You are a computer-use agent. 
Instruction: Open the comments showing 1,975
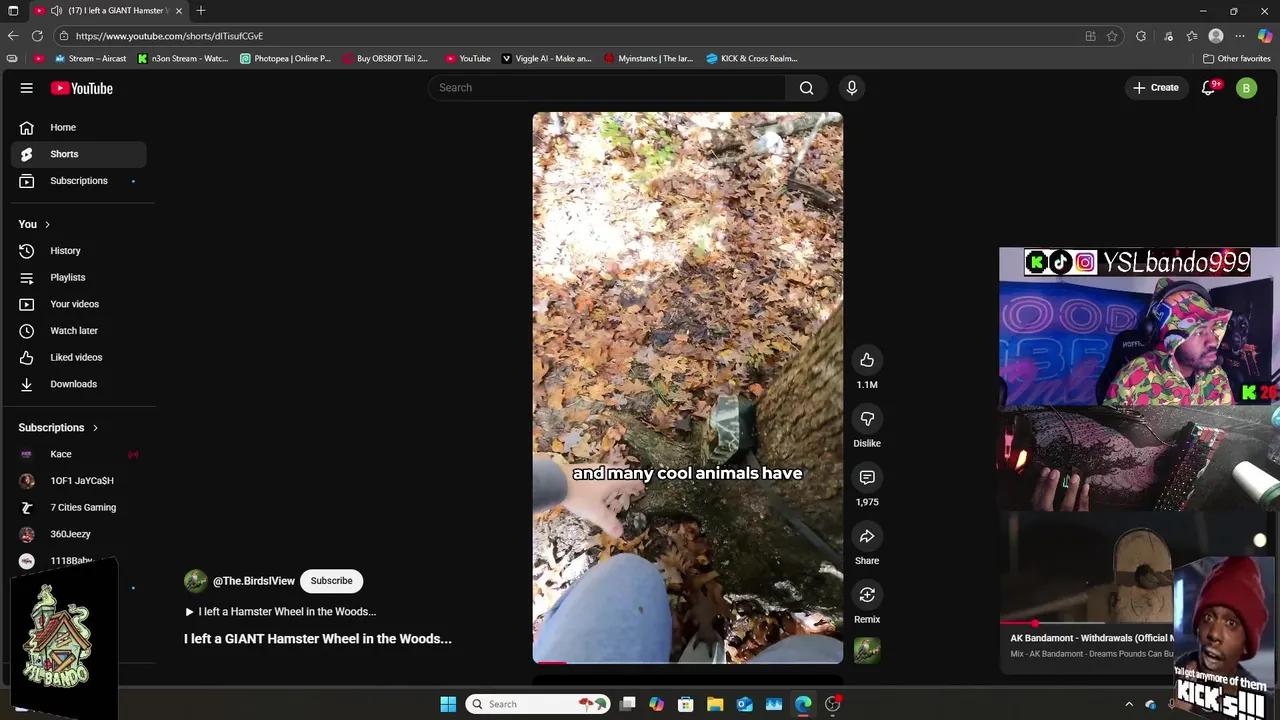click(867, 478)
